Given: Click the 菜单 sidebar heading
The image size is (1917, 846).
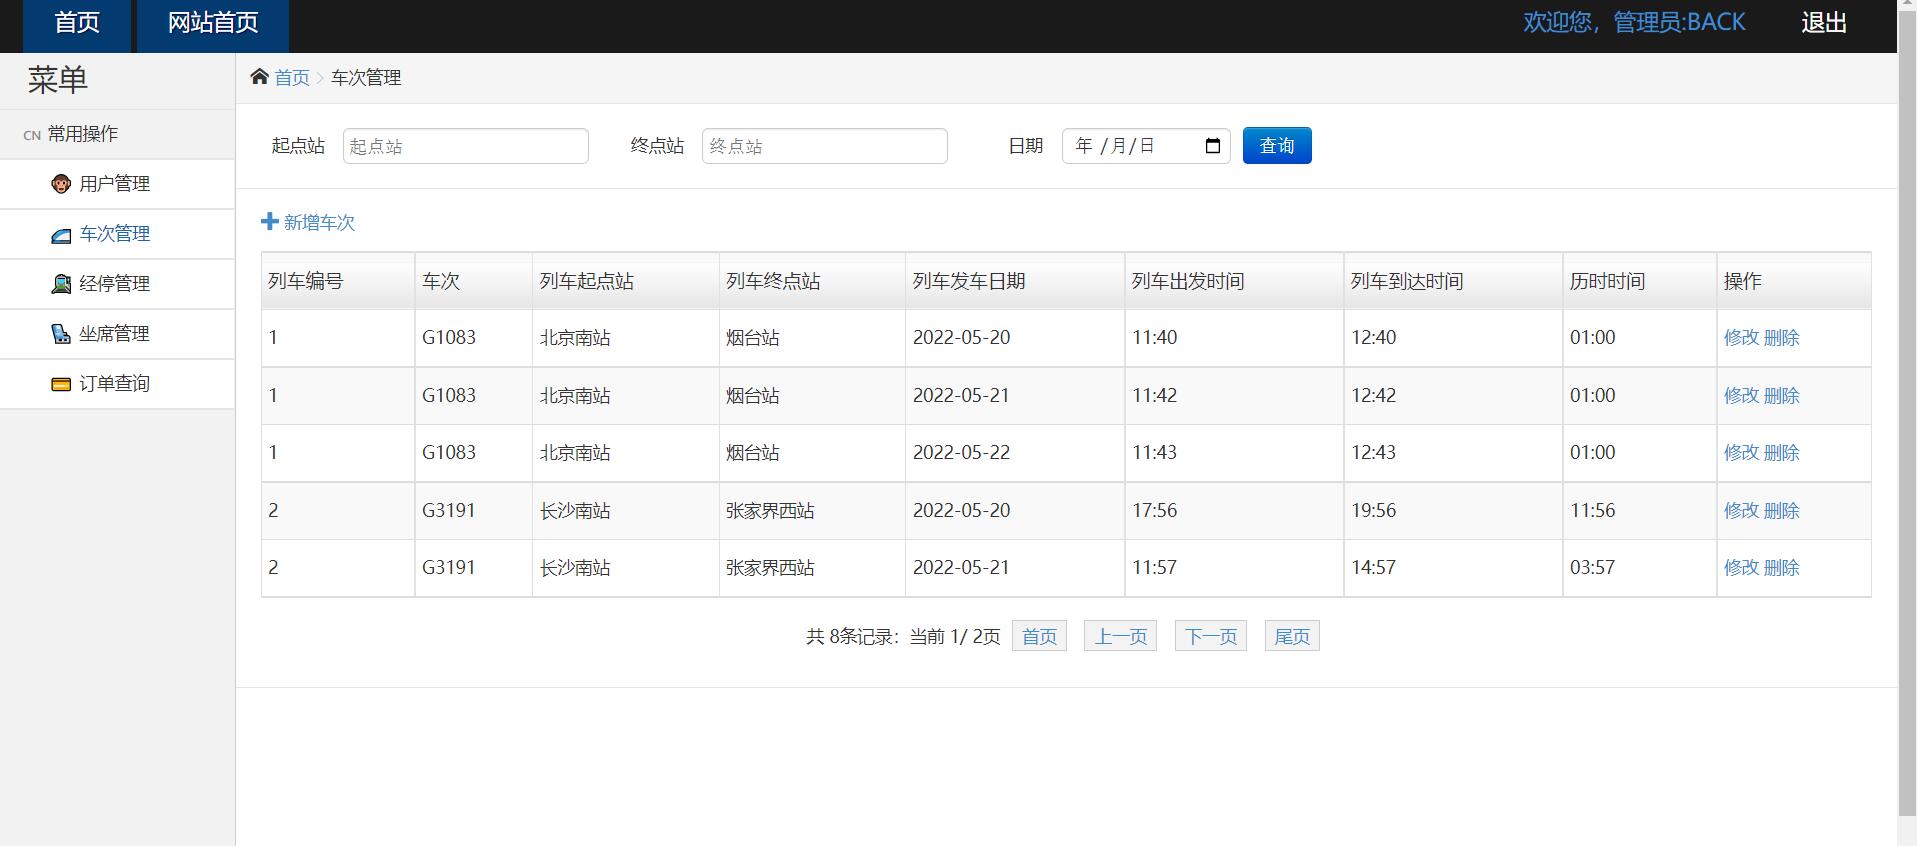Looking at the screenshot, I should pyautogui.click(x=58, y=80).
